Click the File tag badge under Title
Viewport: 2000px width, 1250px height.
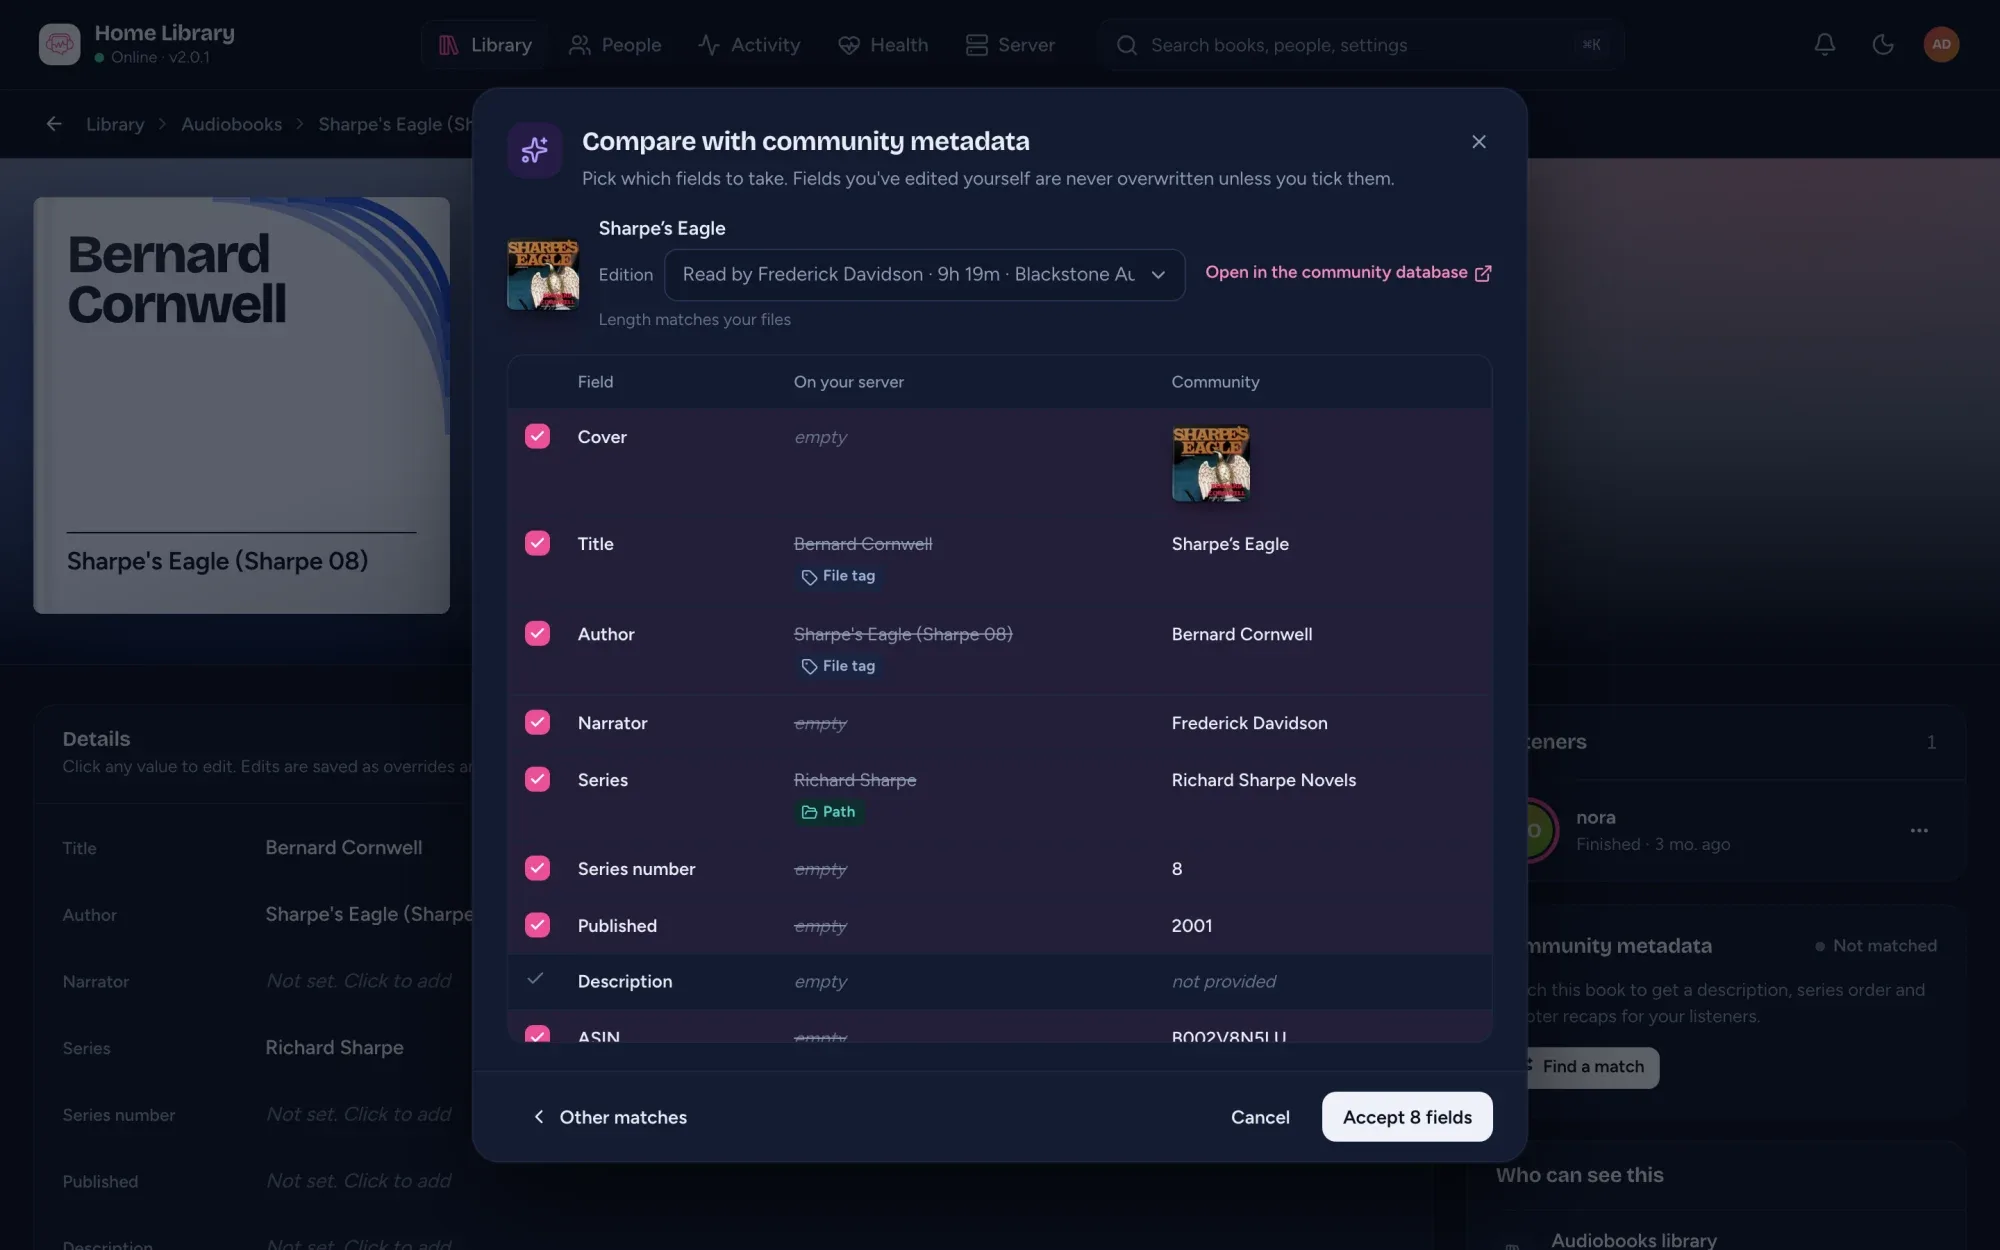point(838,576)
